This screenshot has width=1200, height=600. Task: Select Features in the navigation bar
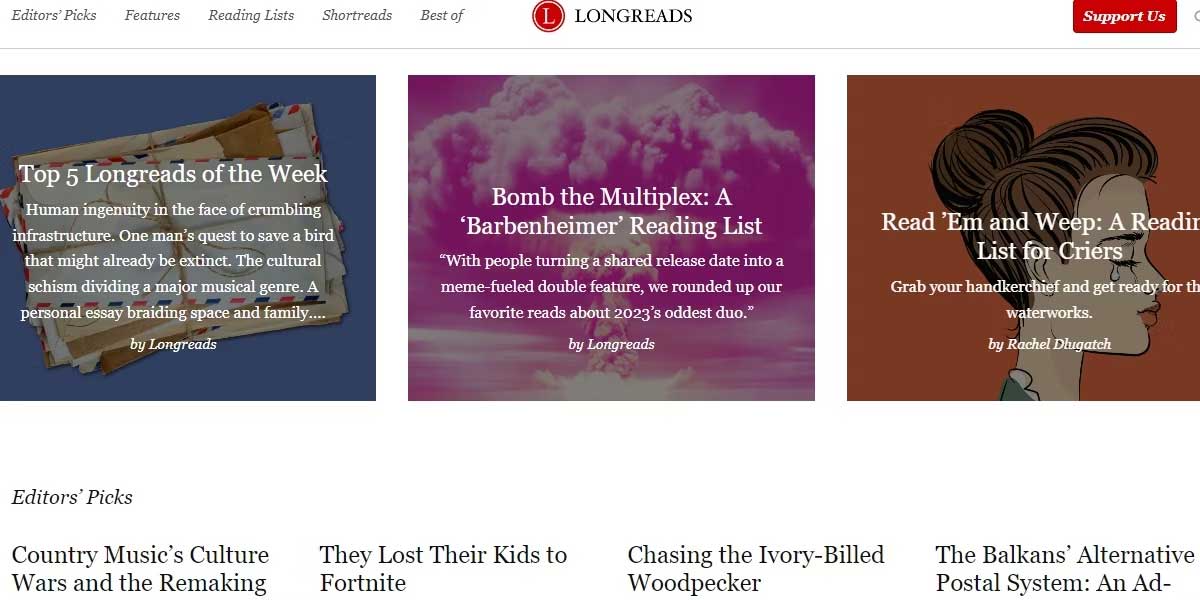pos(151,15)
